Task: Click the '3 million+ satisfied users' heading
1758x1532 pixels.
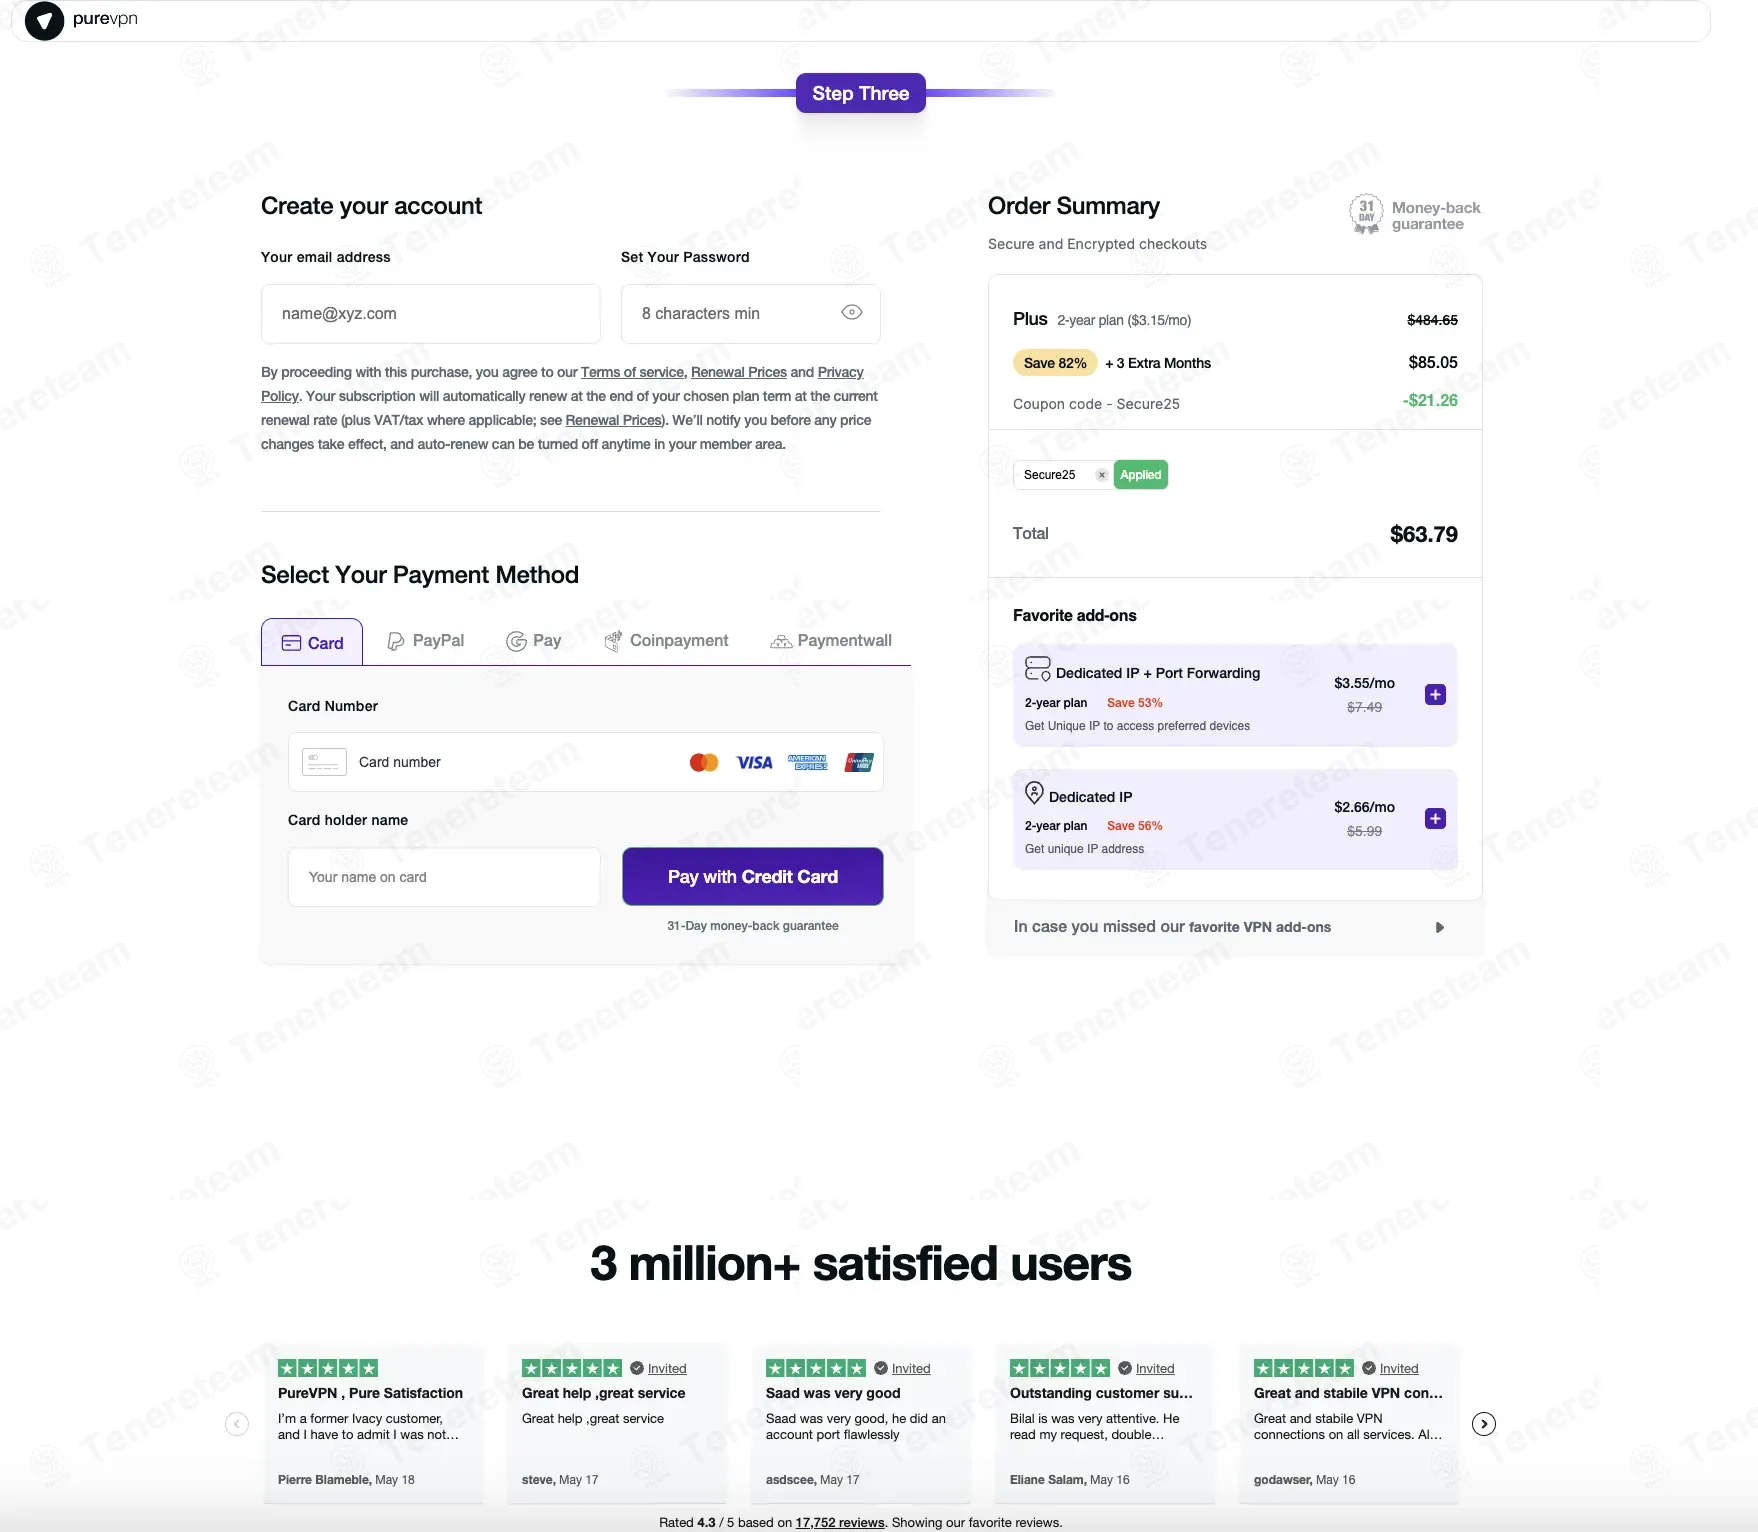Action: tap(861, 1264)
